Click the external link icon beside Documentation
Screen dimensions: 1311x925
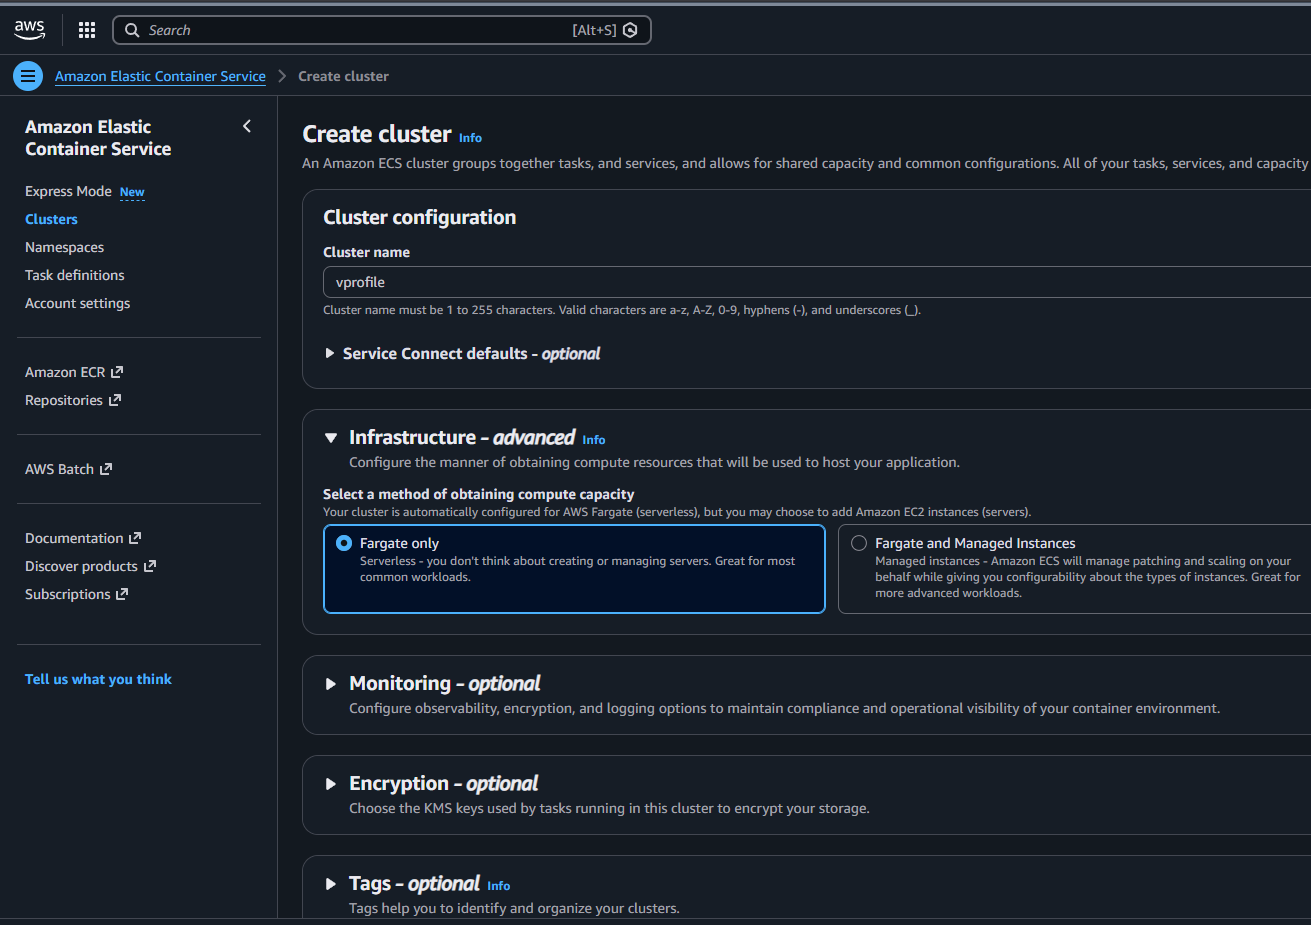136,538
